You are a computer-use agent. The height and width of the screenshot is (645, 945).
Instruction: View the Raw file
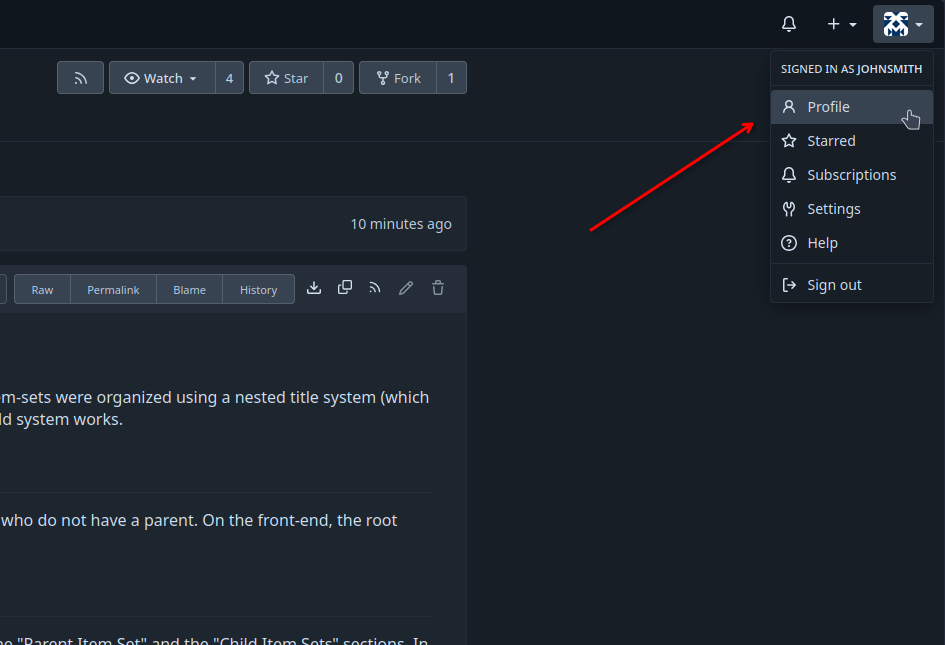tap(42, 289)
